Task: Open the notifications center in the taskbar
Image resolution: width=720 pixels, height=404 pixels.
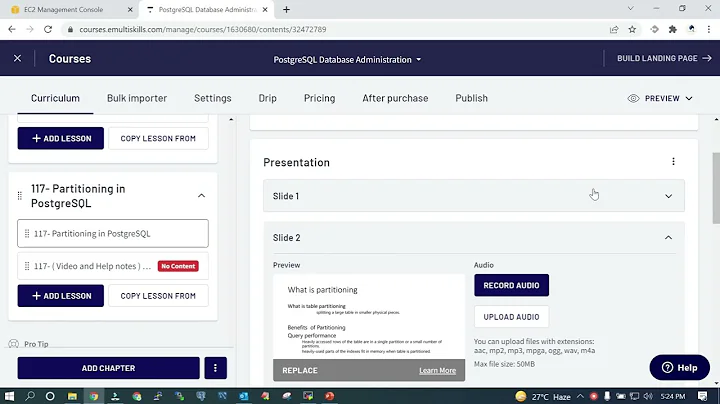Action: tap(703, 396)
